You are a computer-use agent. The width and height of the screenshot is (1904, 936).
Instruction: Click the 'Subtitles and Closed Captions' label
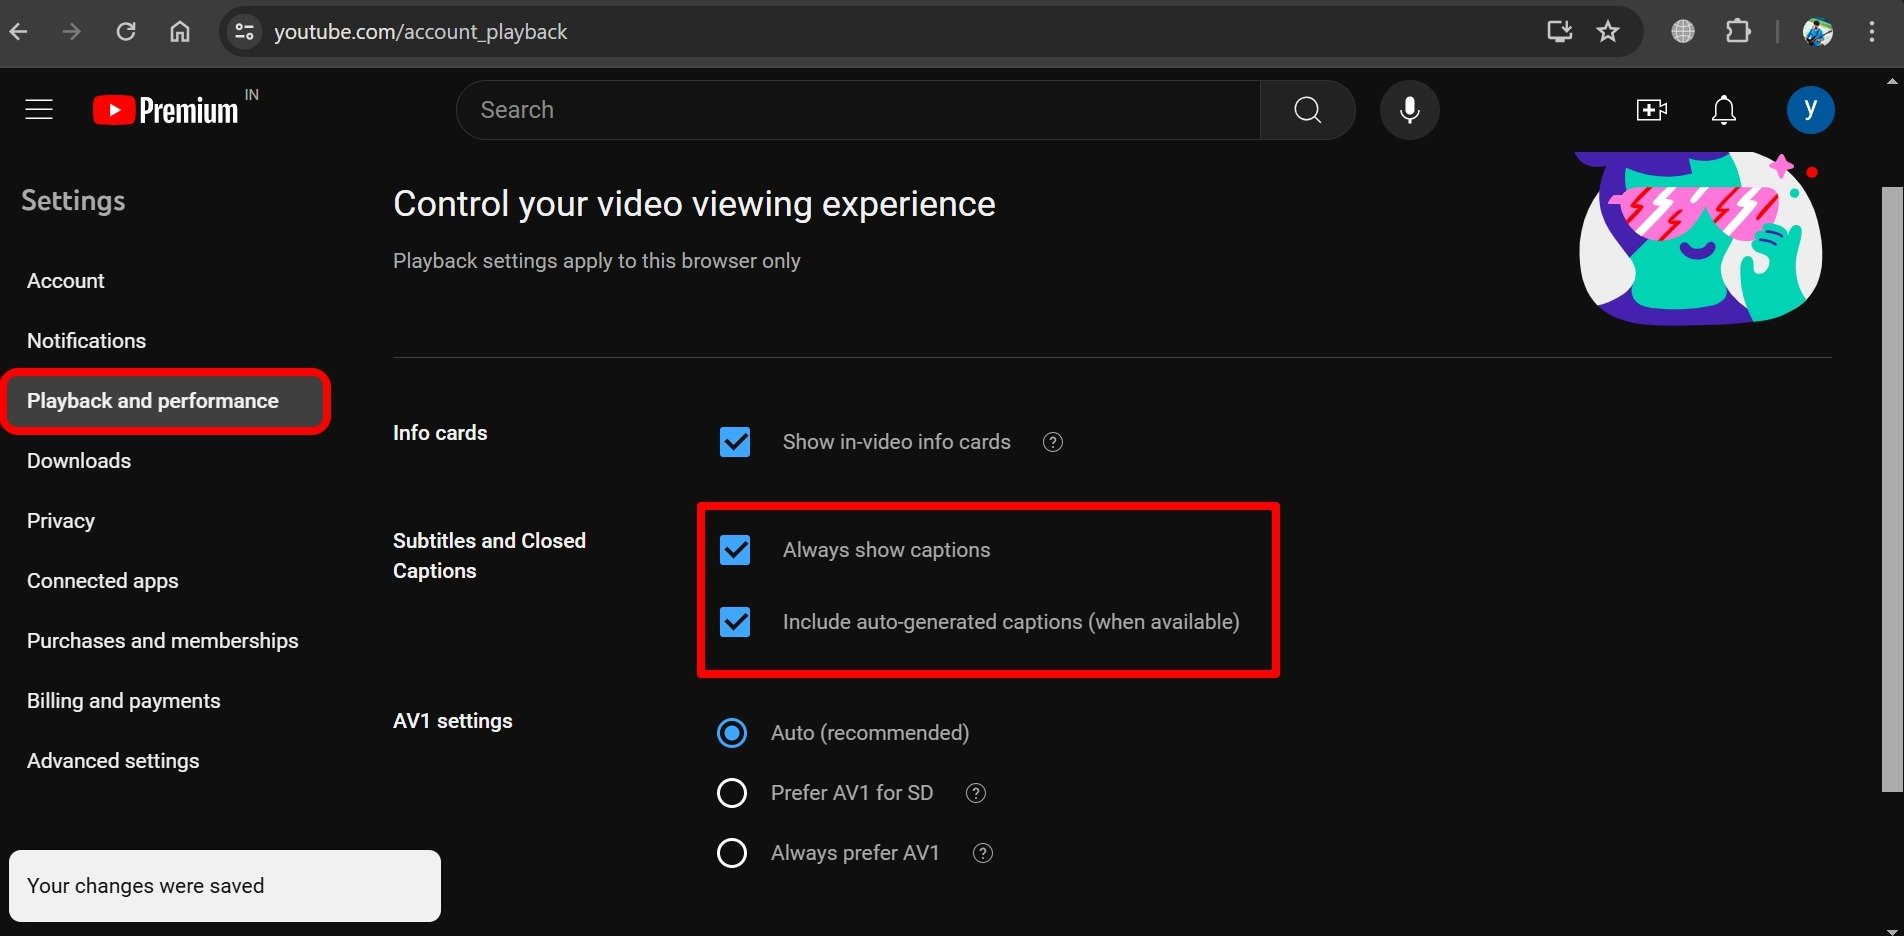pos(489,556)
